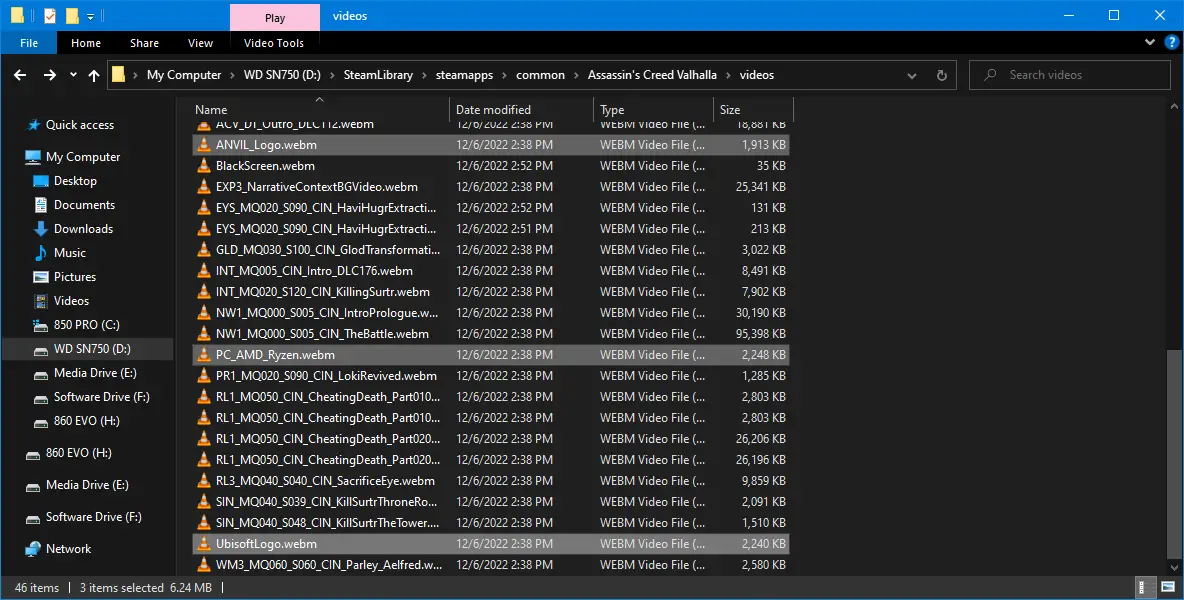Screen dimensions: 1184x600
Task: Open Desktop in navigation pane
Action: (x=75, y=180)
